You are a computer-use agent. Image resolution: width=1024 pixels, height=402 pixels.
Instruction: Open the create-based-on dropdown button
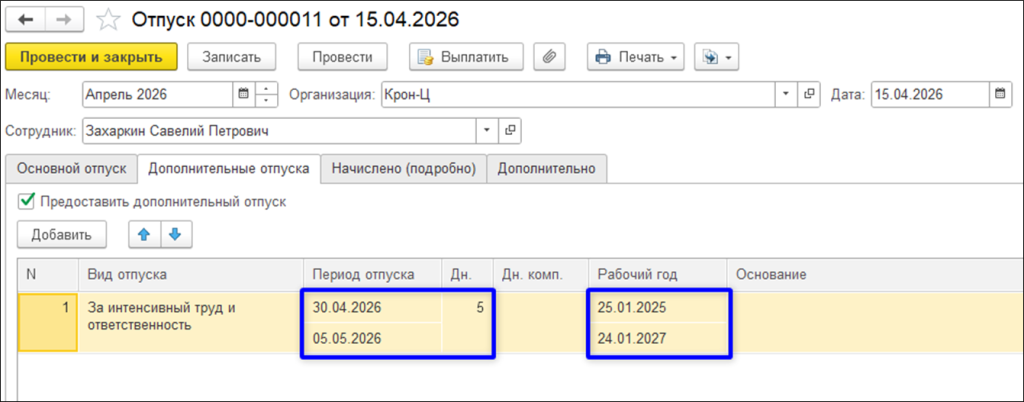(716, 57)
